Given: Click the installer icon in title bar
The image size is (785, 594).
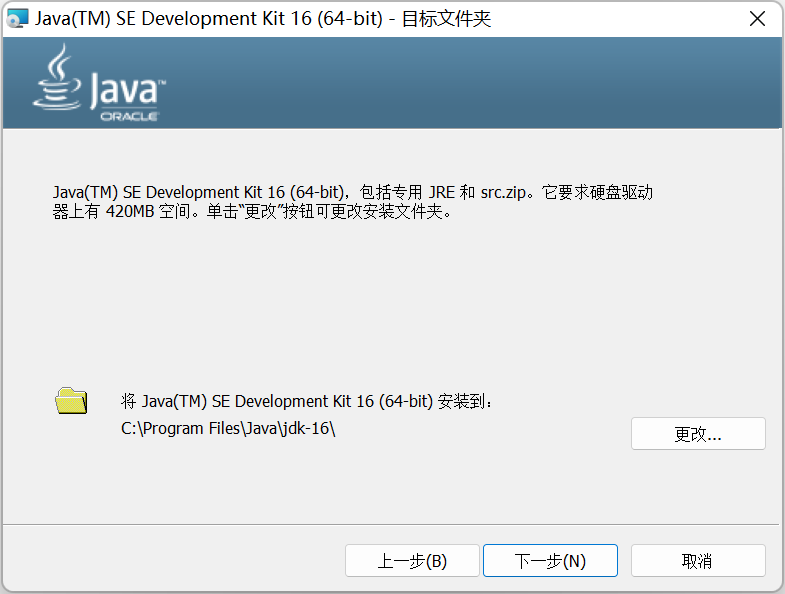Looking at the screenshot, I should (17, 19).
